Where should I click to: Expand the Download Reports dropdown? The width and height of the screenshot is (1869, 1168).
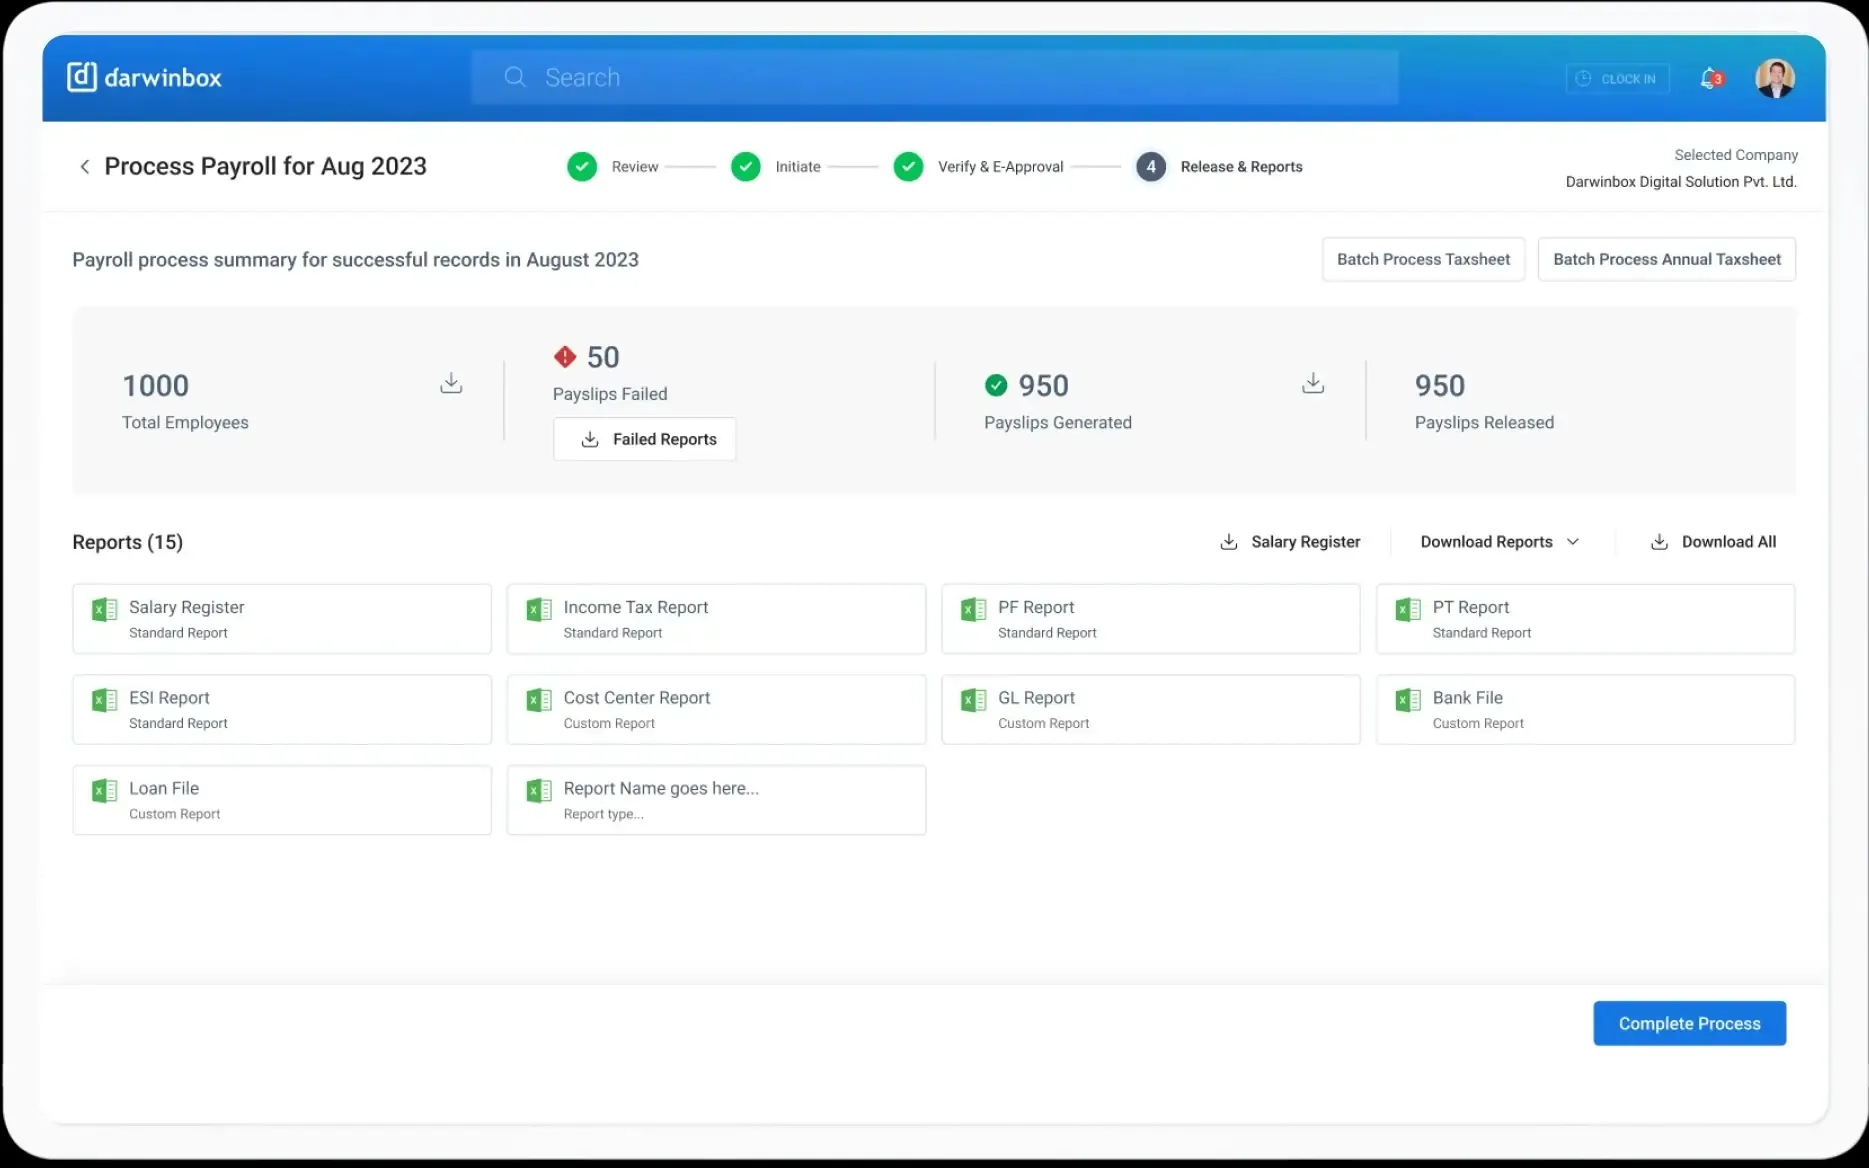[x=1499, y=542]
